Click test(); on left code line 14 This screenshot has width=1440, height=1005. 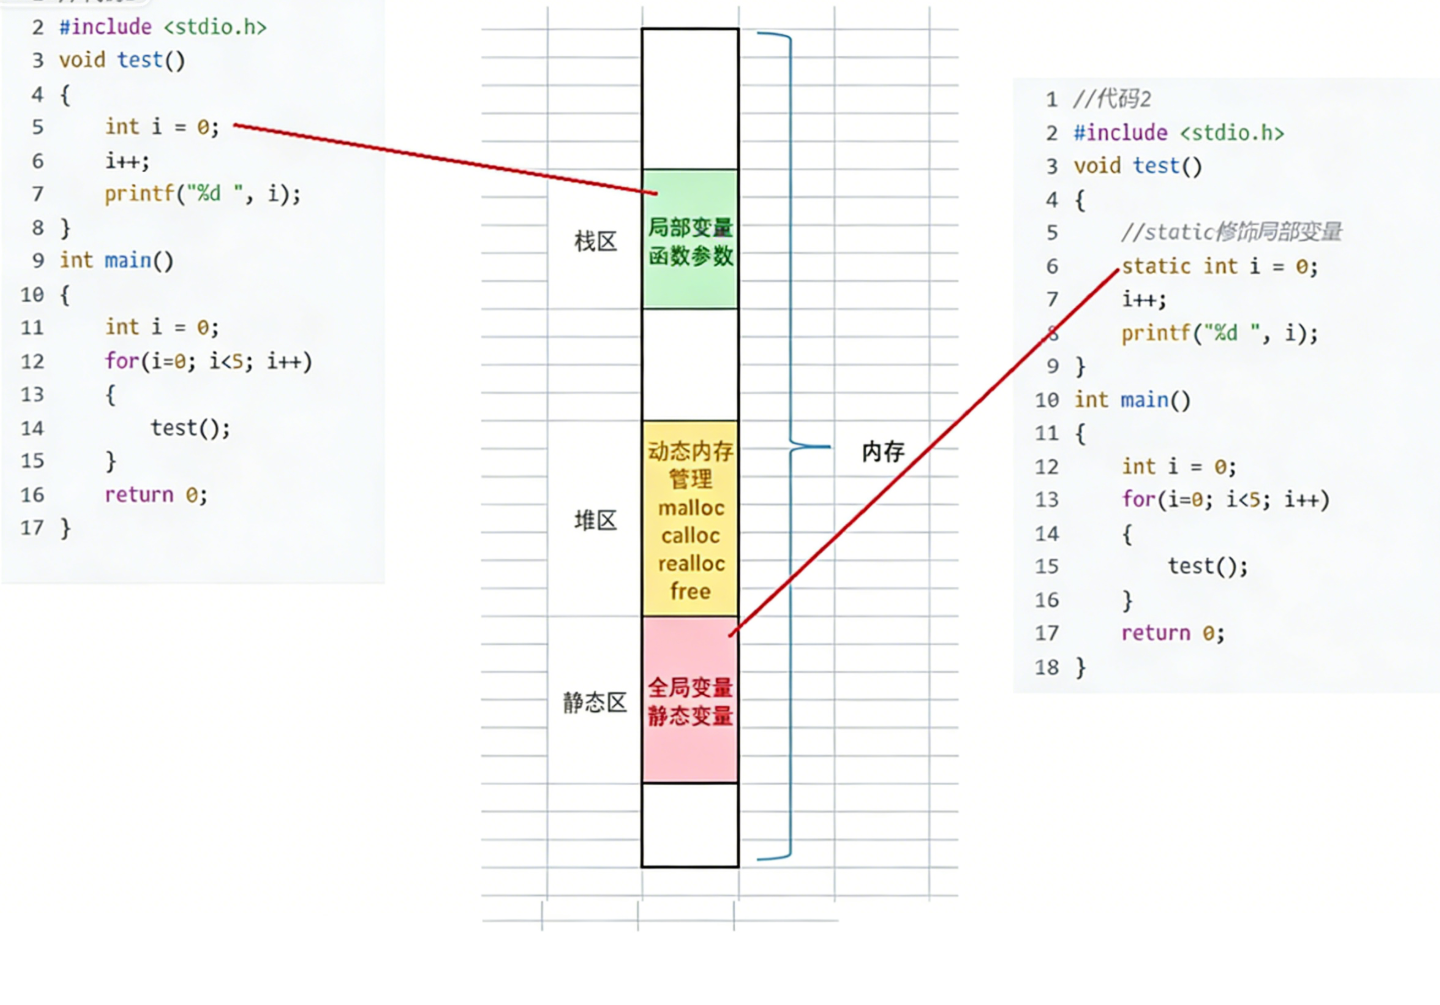point(191,428)
